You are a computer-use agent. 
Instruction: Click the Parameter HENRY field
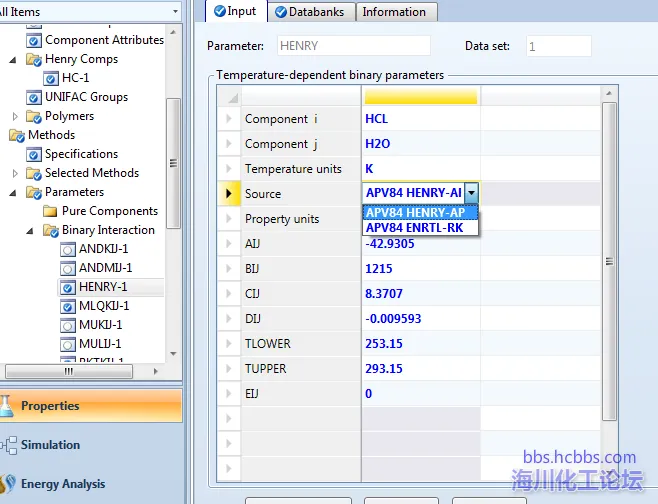click(x=354, y=45)
